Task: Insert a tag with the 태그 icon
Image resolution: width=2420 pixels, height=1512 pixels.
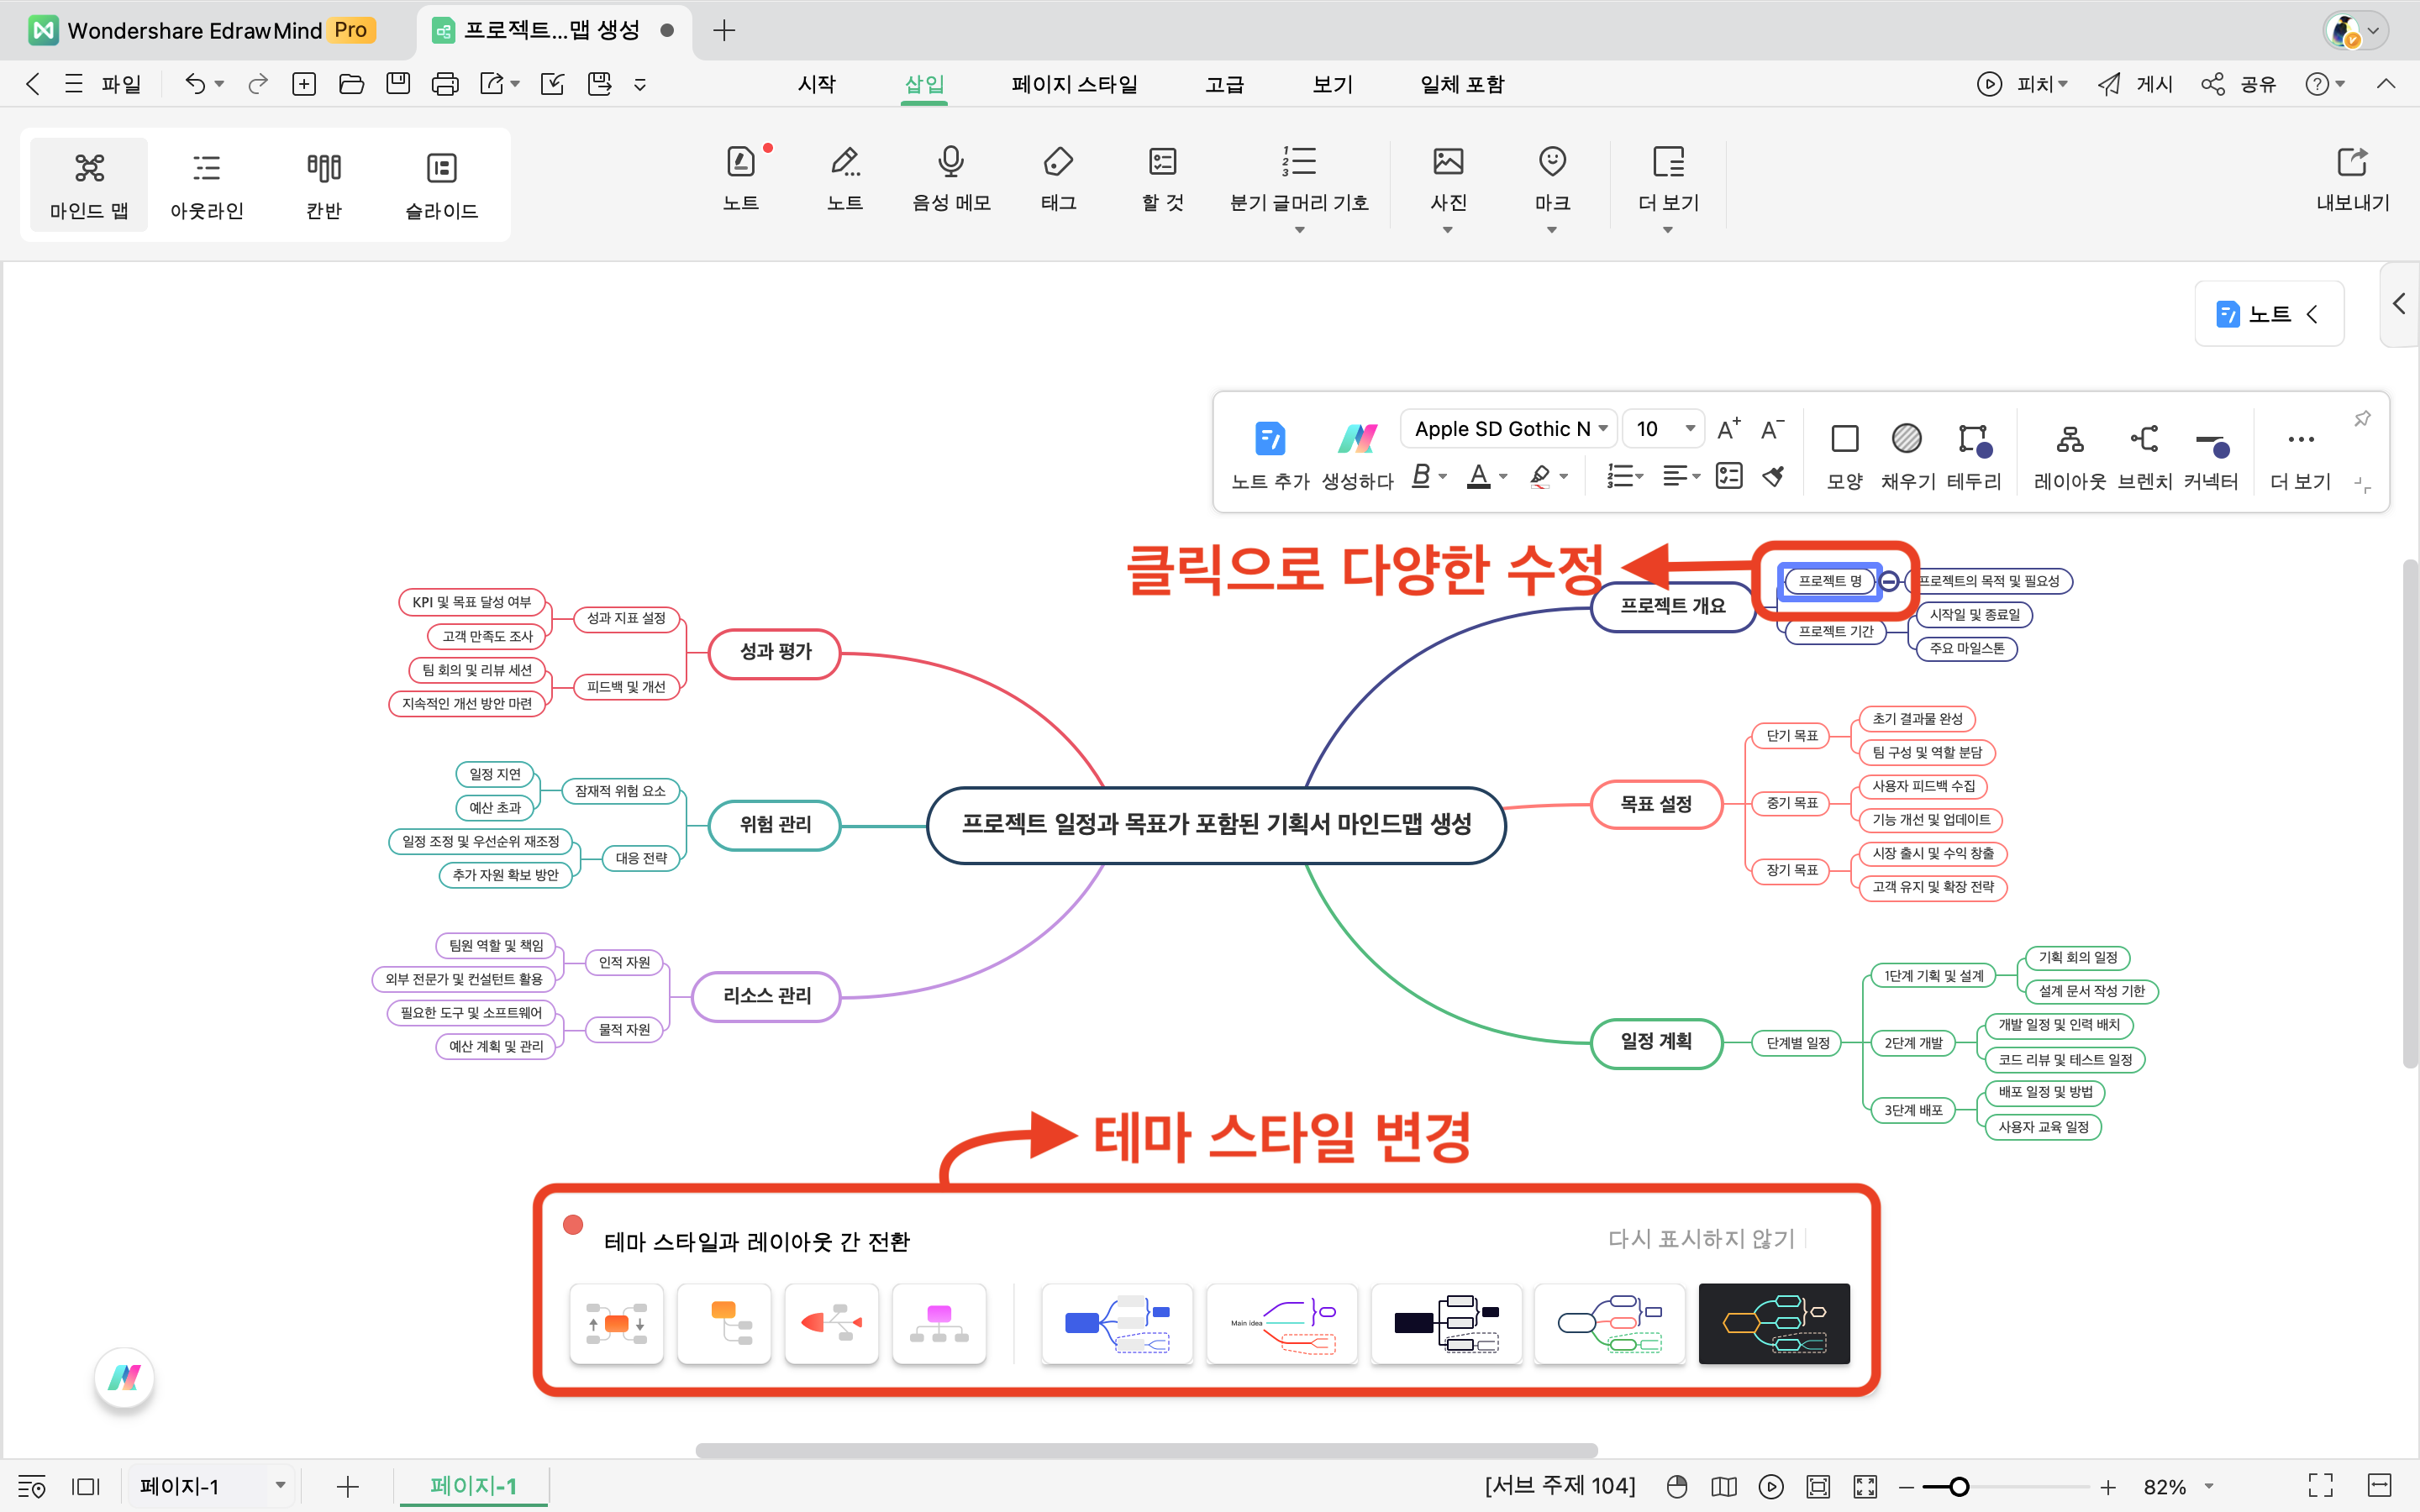Action: pyautogui.click(x=1058, y=162)
